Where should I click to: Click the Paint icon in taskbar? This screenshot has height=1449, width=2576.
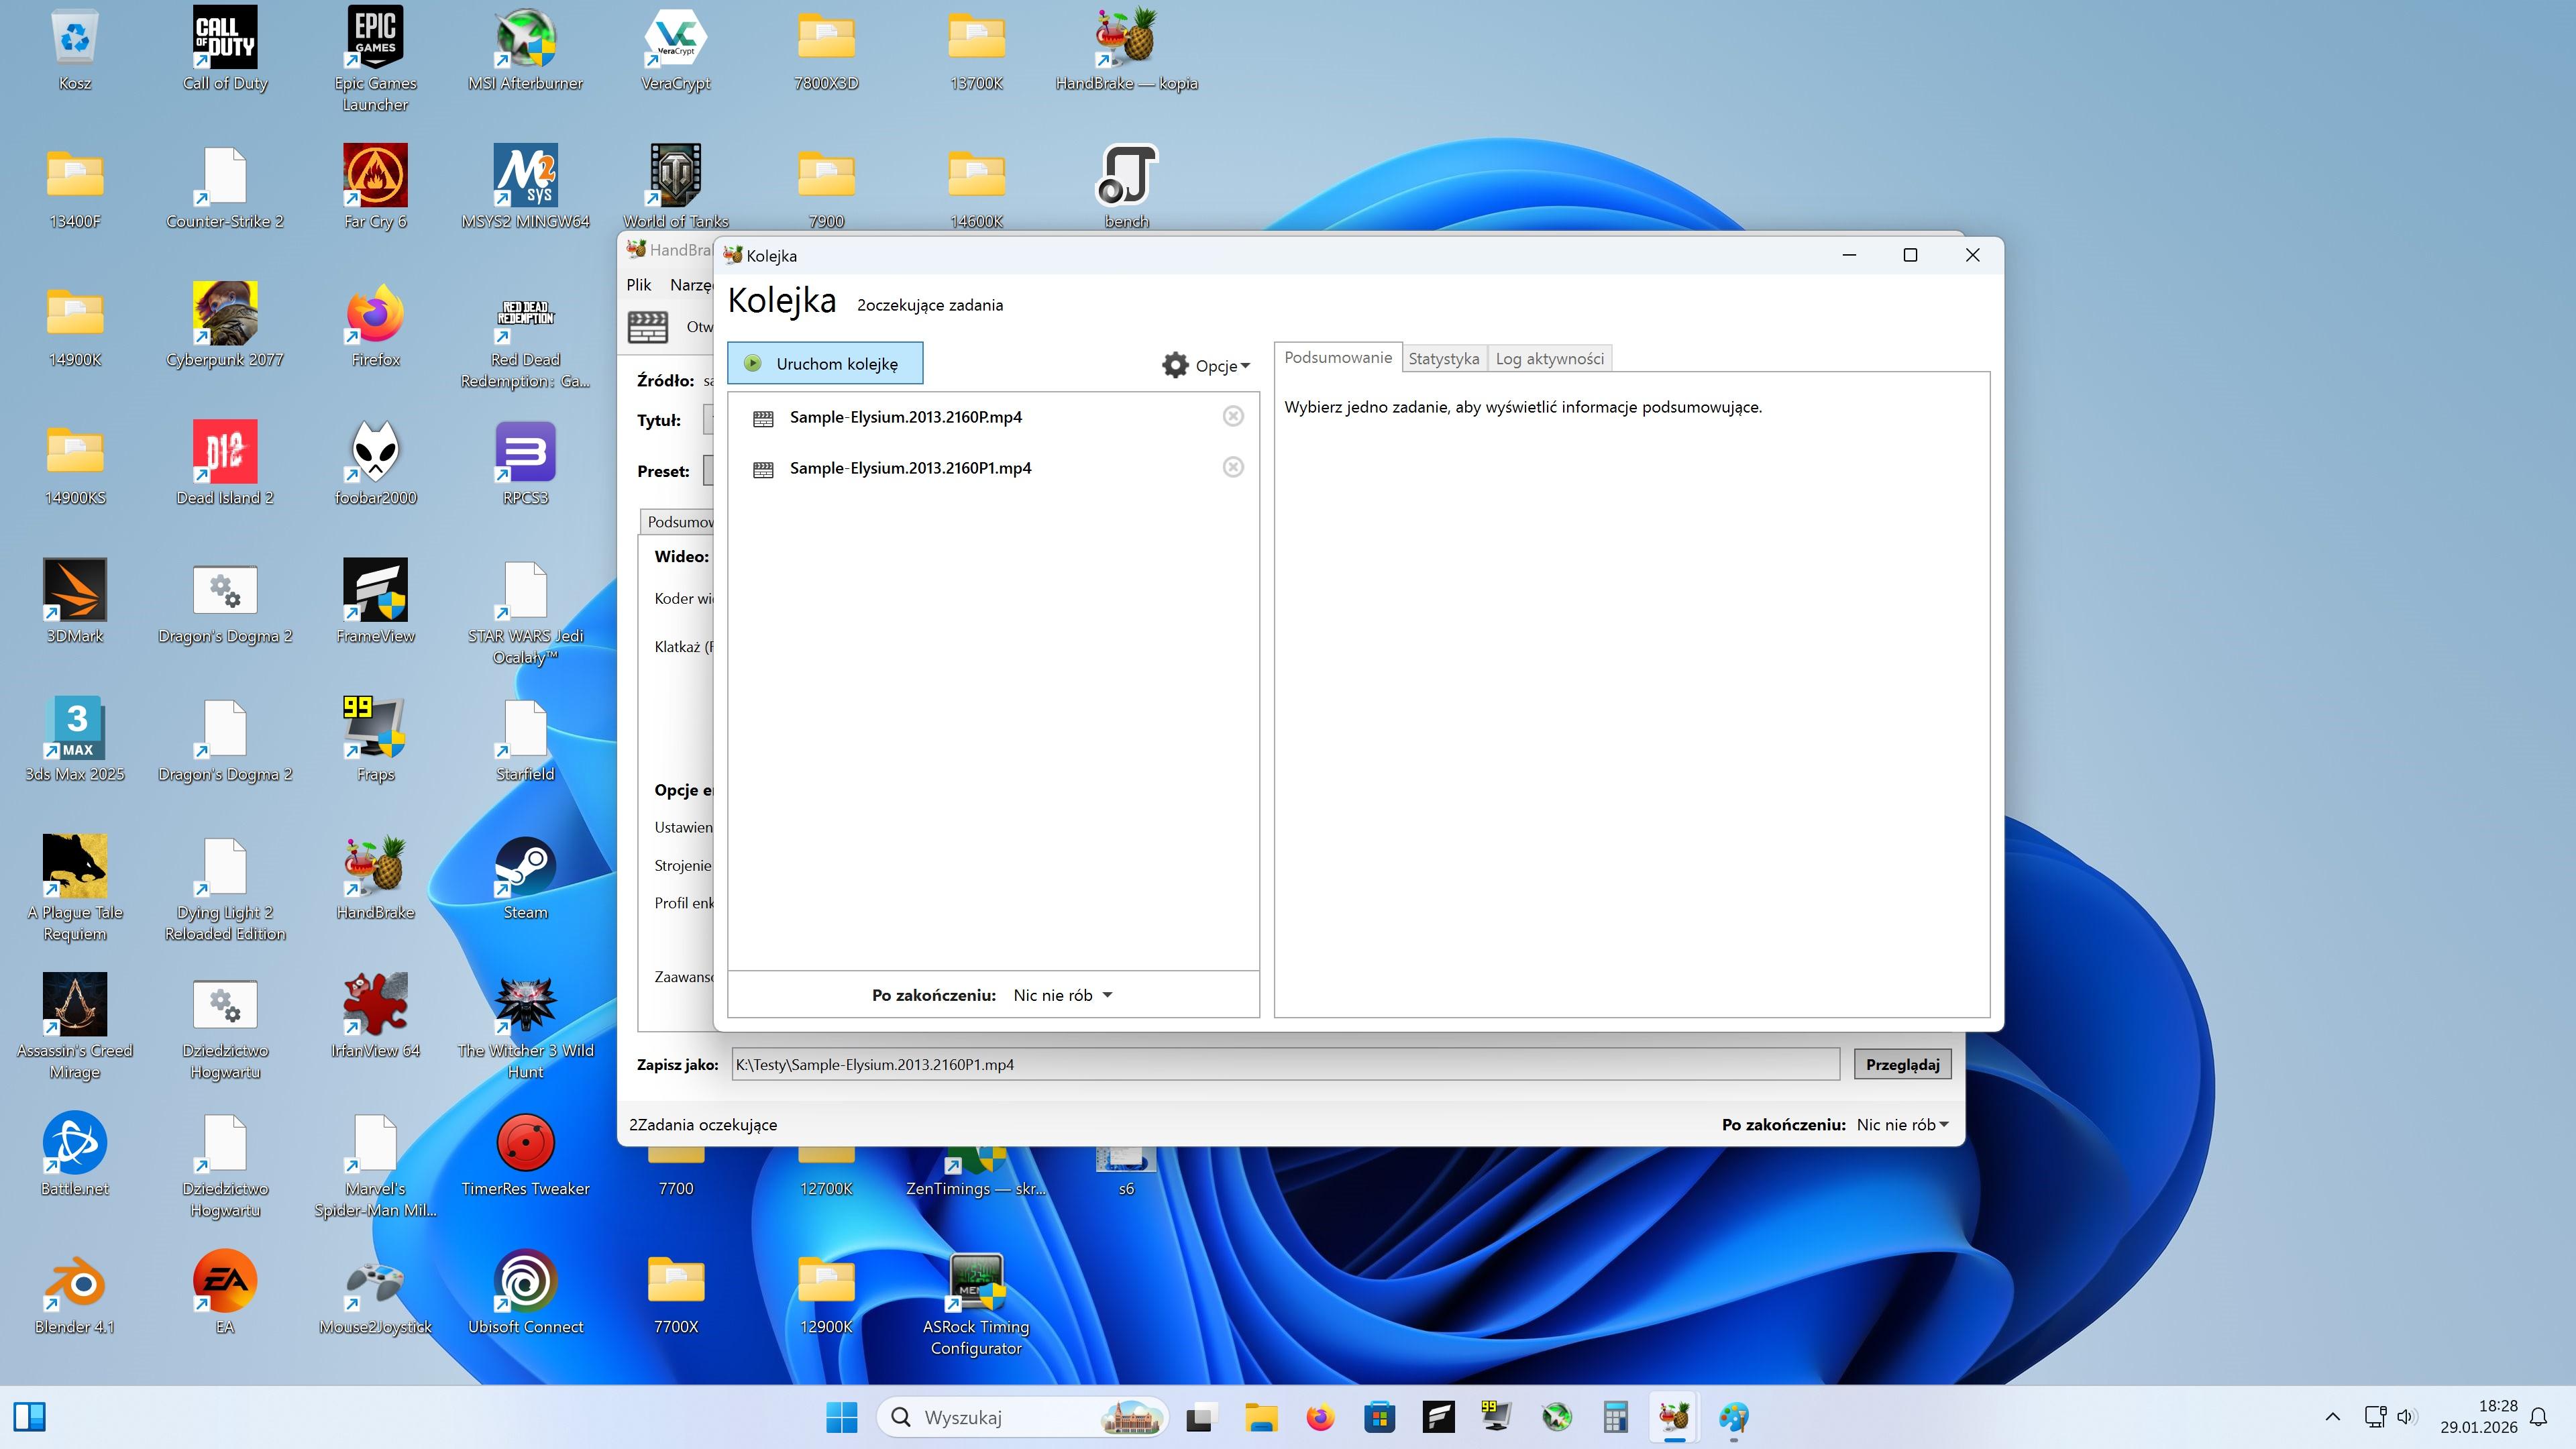coord(1733,1417)
